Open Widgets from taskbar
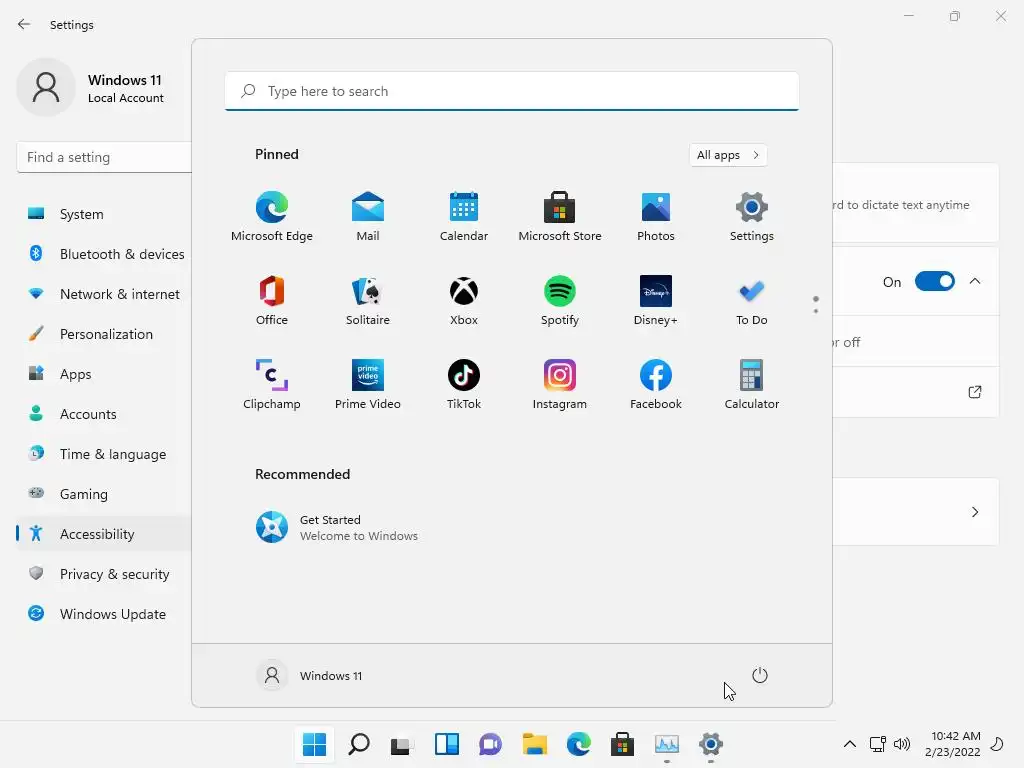 [x=447, y=744]
